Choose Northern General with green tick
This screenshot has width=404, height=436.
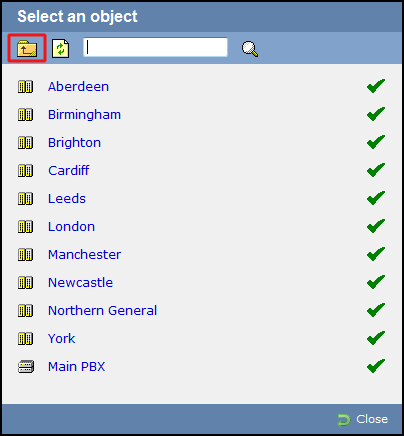tap(376, 310)
